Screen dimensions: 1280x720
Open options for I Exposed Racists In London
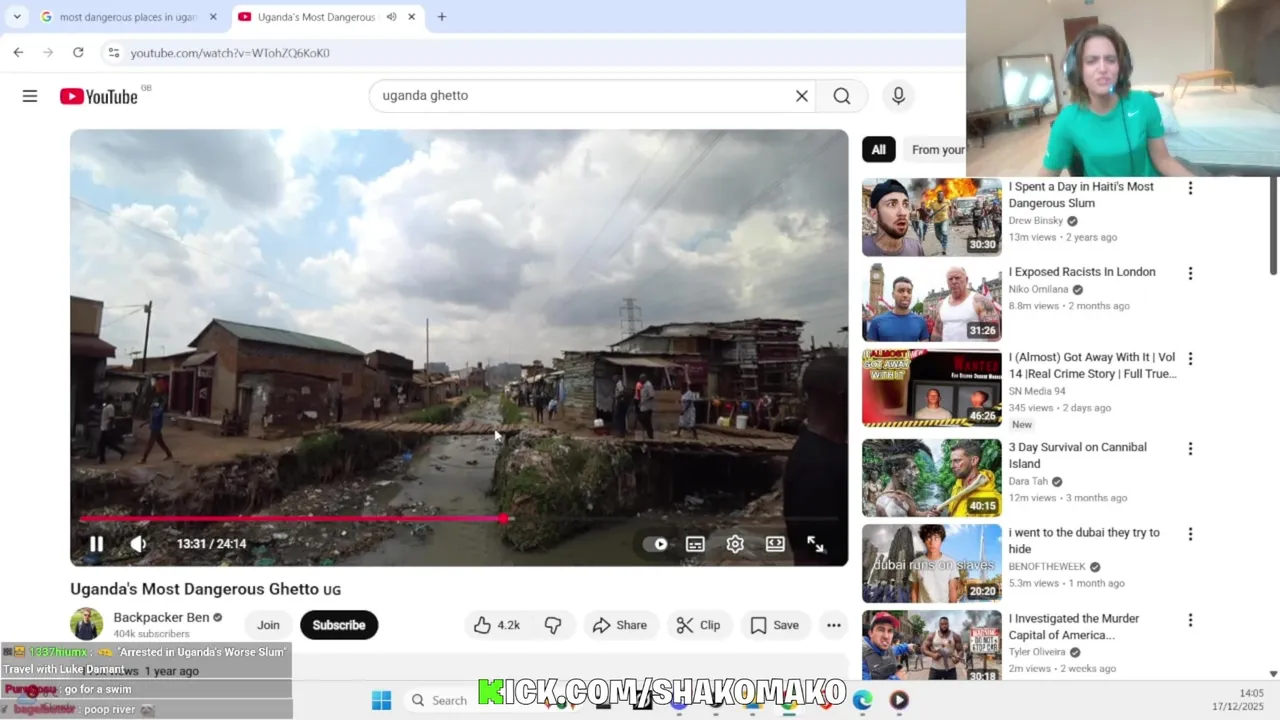tap(1190, 273)
